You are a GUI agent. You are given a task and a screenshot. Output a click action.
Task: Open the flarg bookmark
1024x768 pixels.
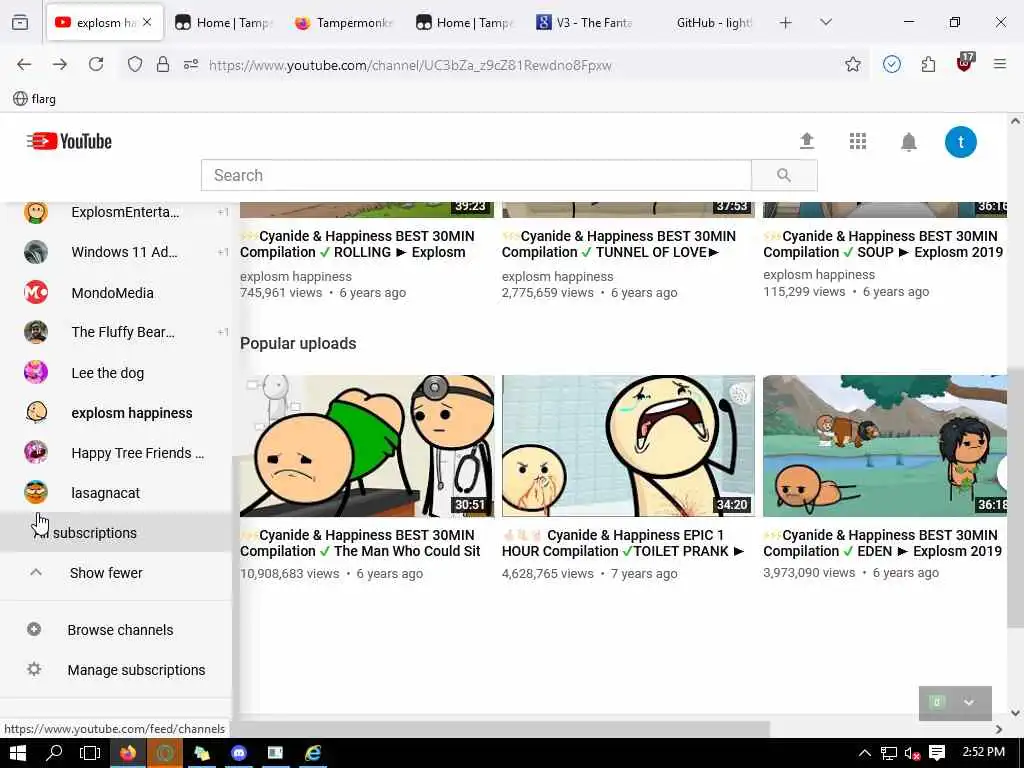coord(35,99)
